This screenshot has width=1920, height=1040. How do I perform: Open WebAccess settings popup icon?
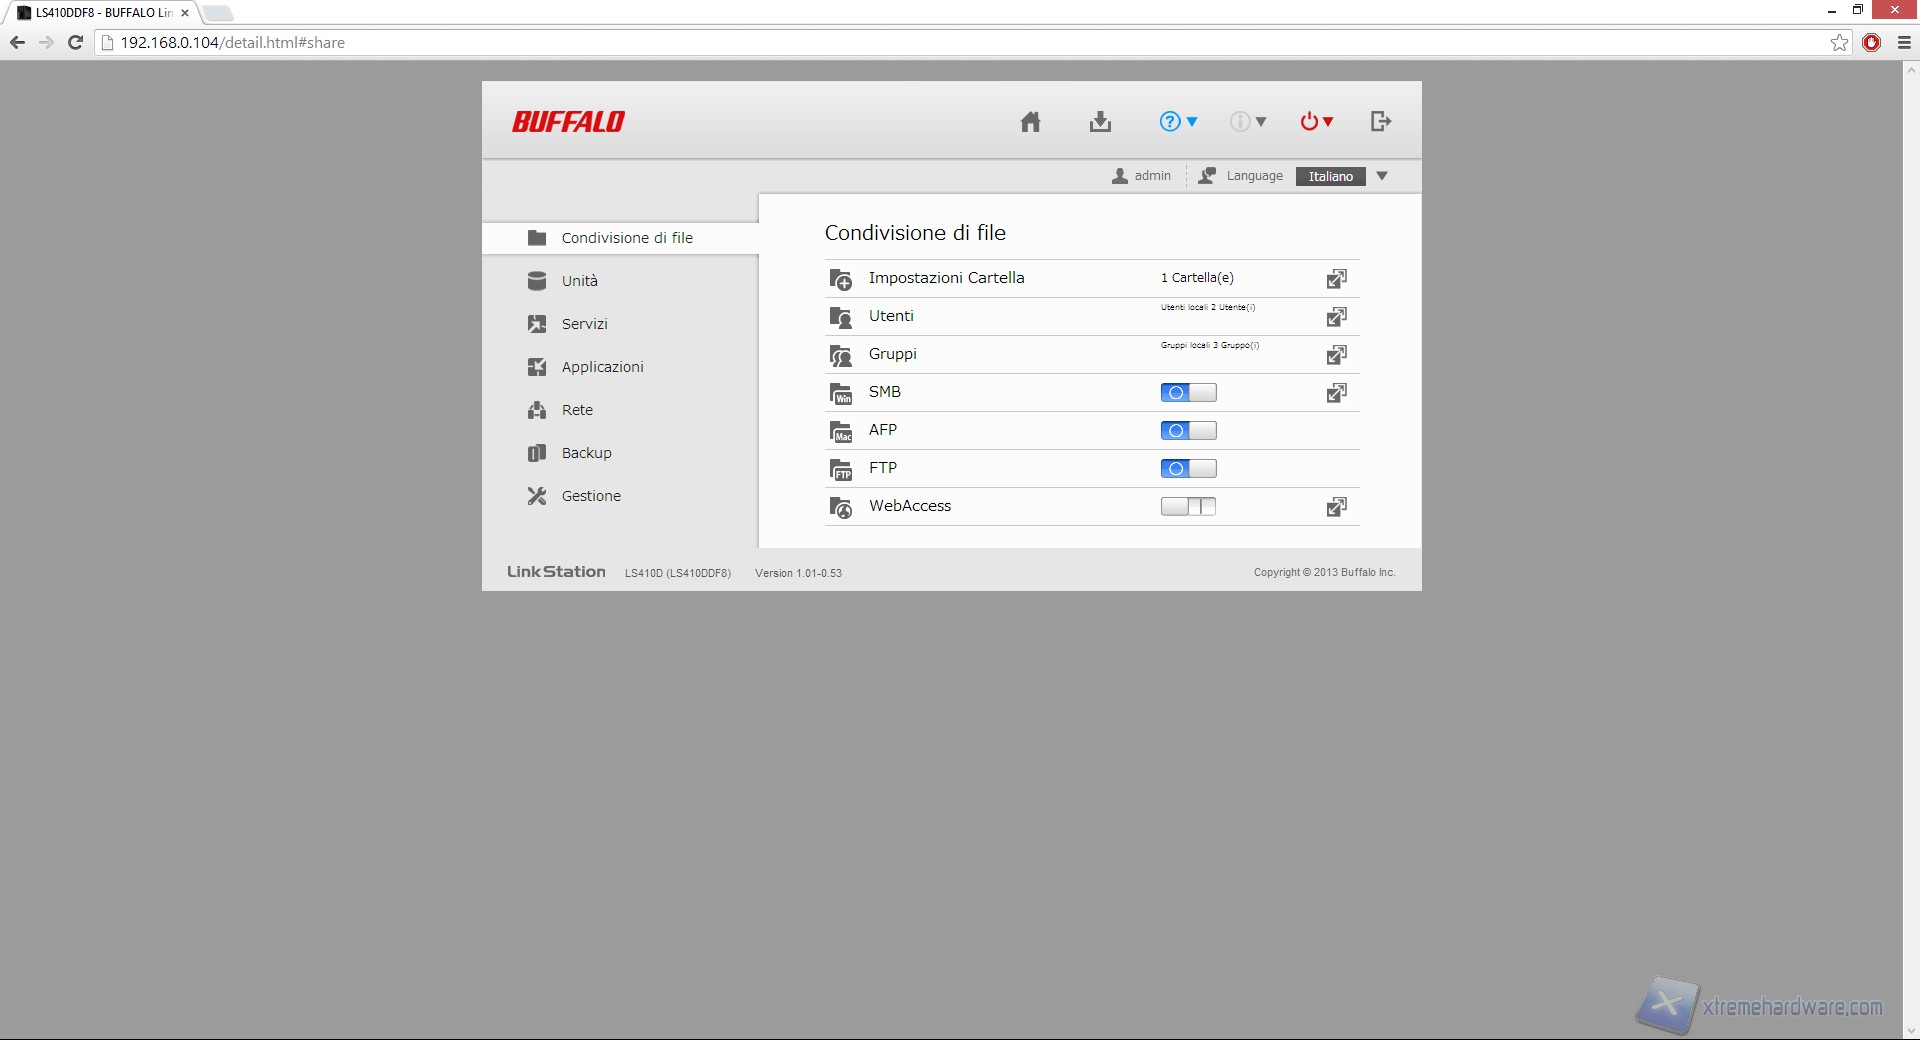[1336, 507]
